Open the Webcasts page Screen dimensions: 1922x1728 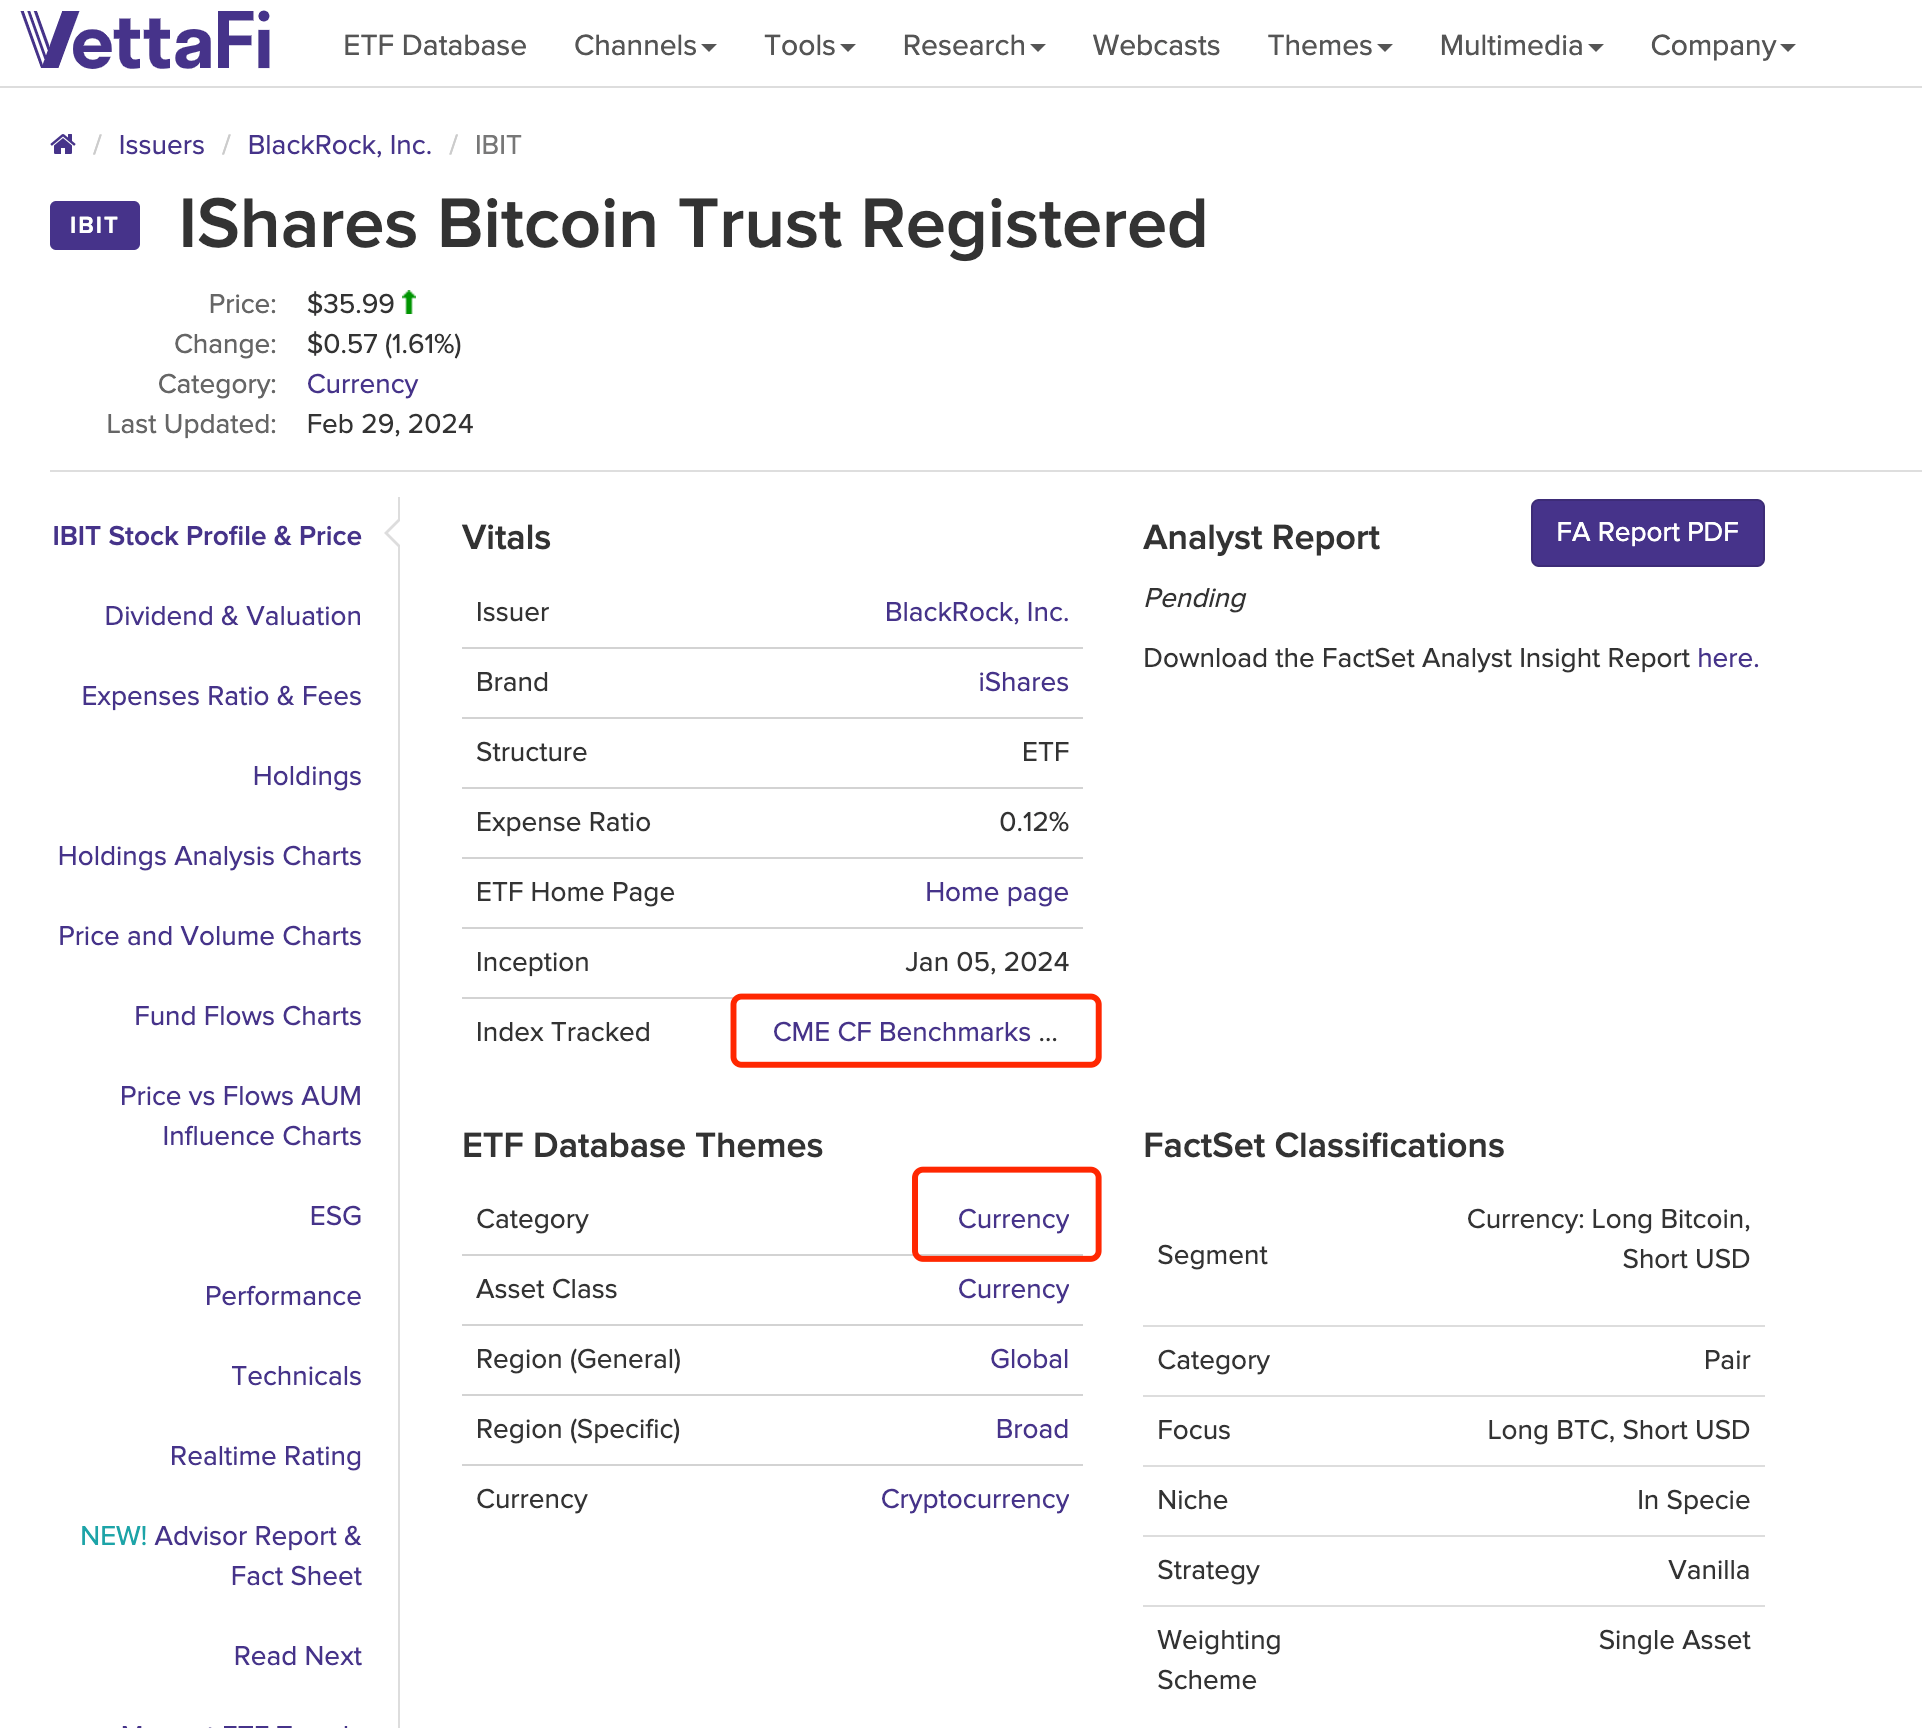[x=1156, y=46]
